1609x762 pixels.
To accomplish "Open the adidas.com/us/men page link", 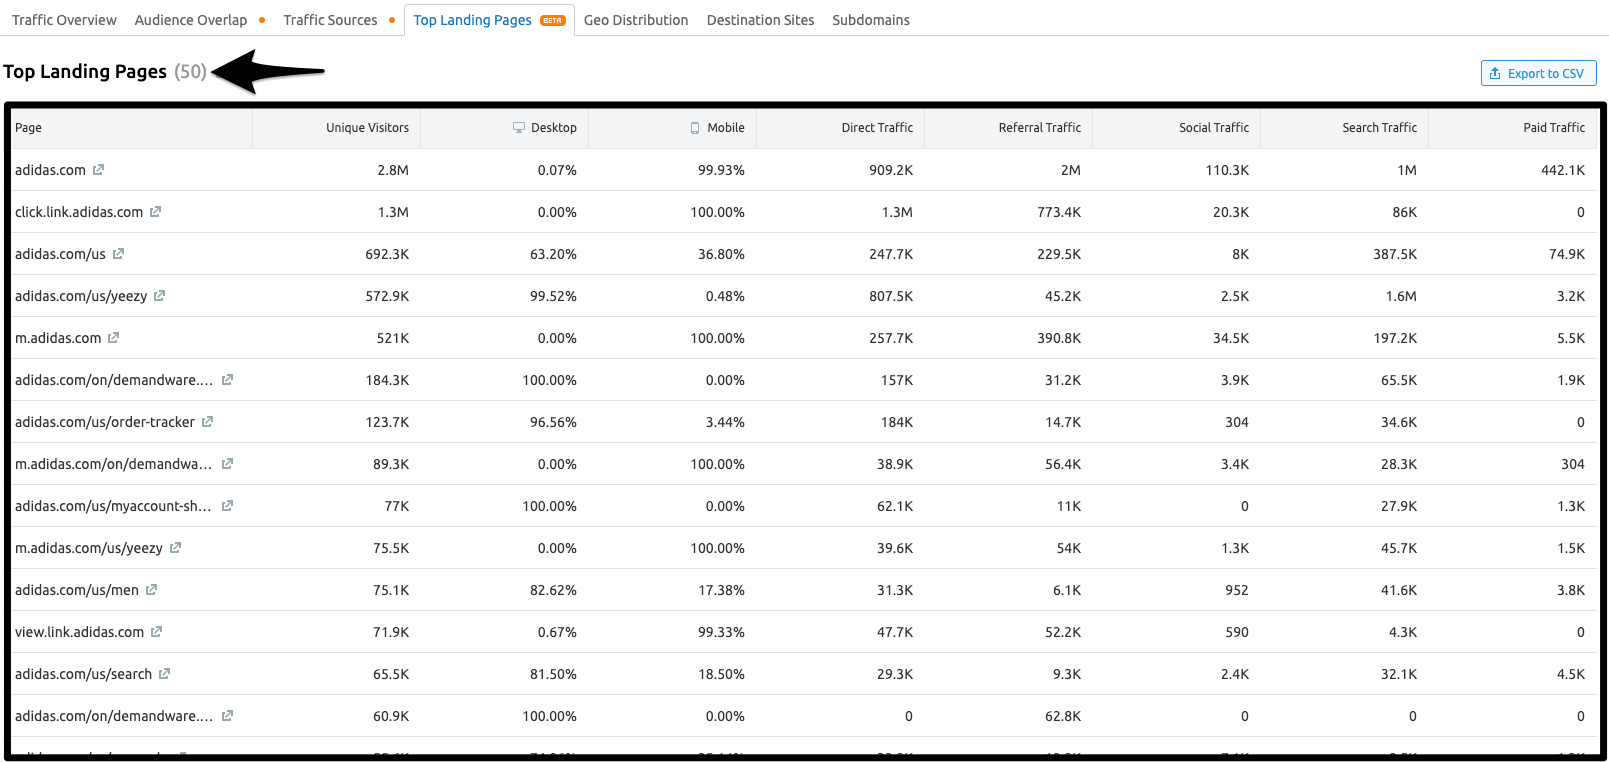I will (x=77, y=590).
